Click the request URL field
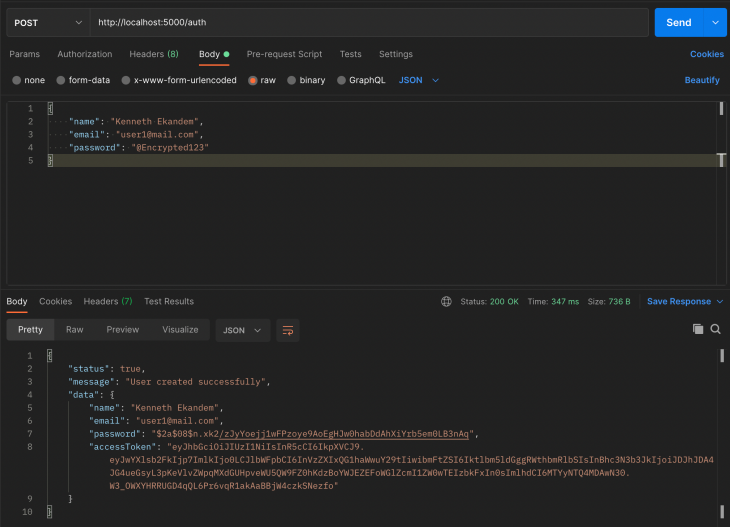This screenshot has width=730, height=527. tap(369, 22)
